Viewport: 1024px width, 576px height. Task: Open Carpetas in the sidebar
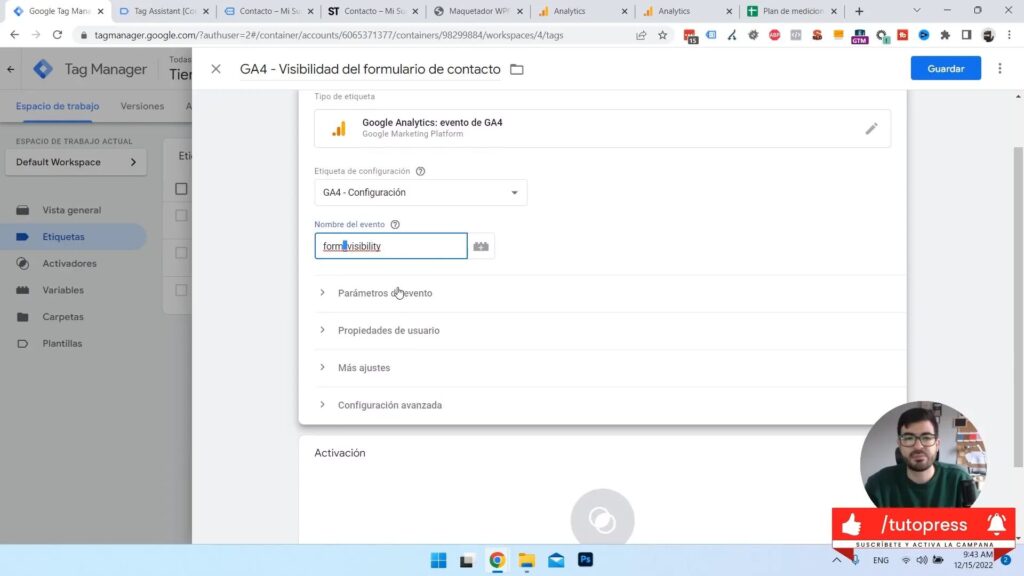[x=63, y=317]
